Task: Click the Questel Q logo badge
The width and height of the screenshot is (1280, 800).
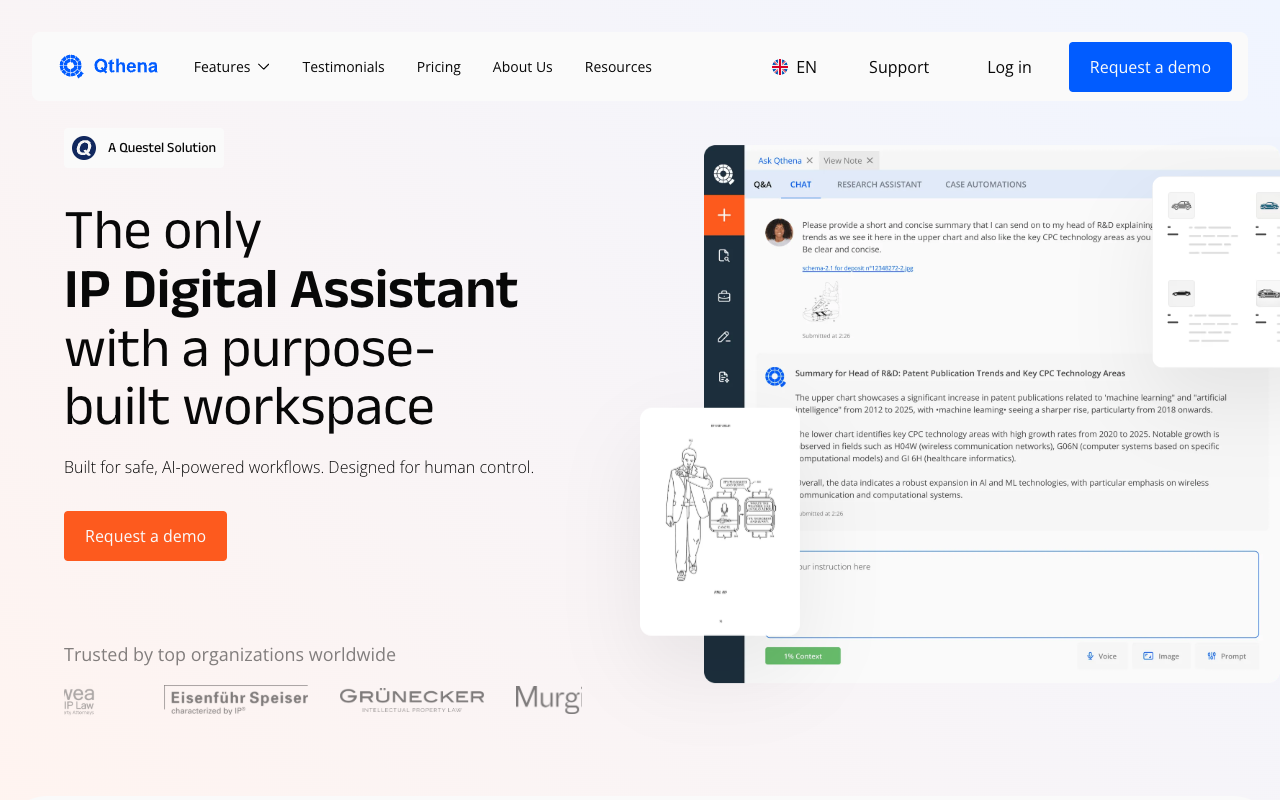Action: 84,148
